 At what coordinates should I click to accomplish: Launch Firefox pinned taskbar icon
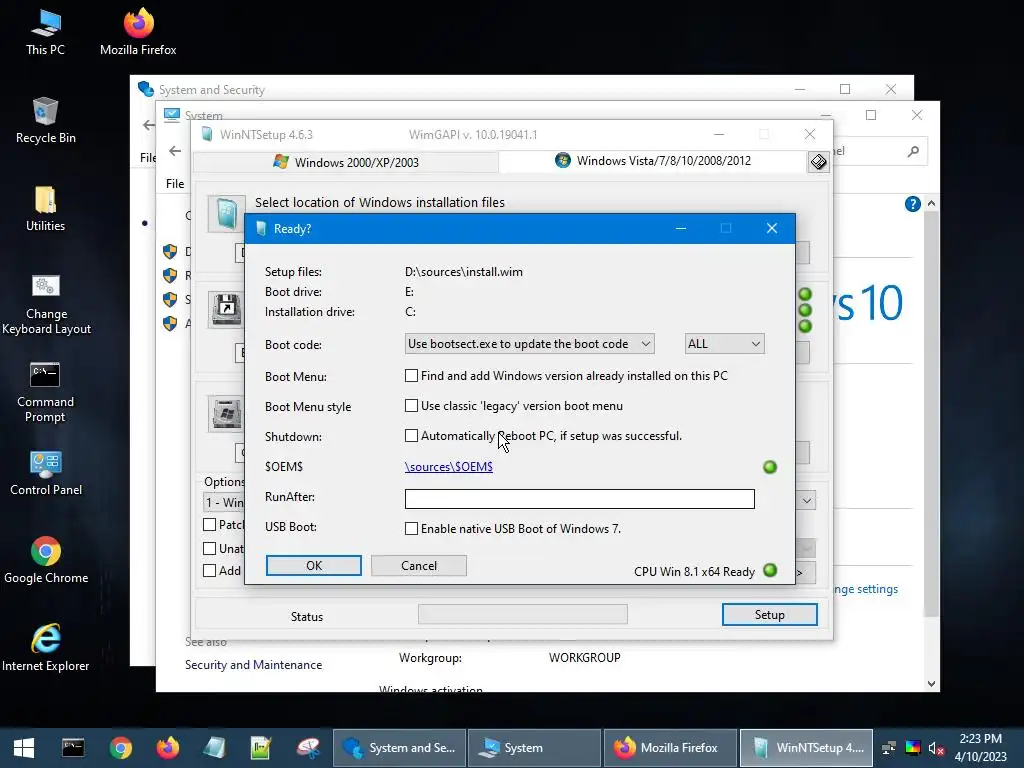pos(168,748)
